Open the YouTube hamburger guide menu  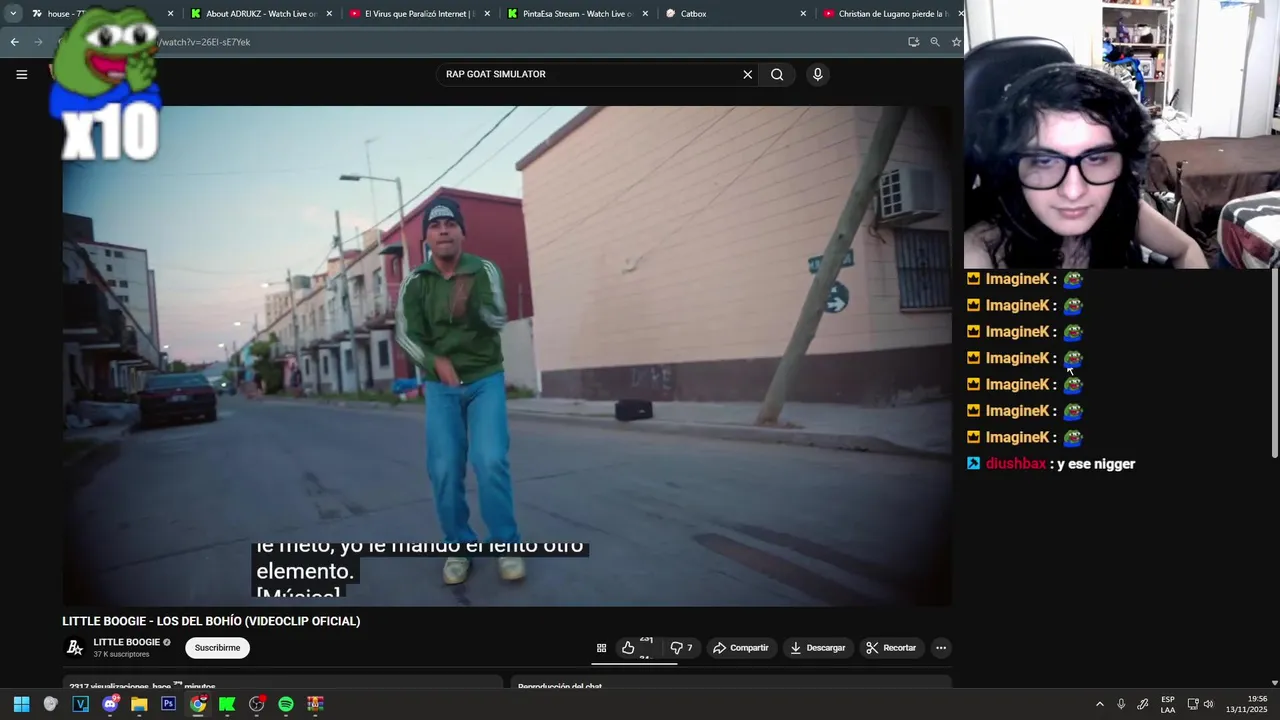pos(21,74)
